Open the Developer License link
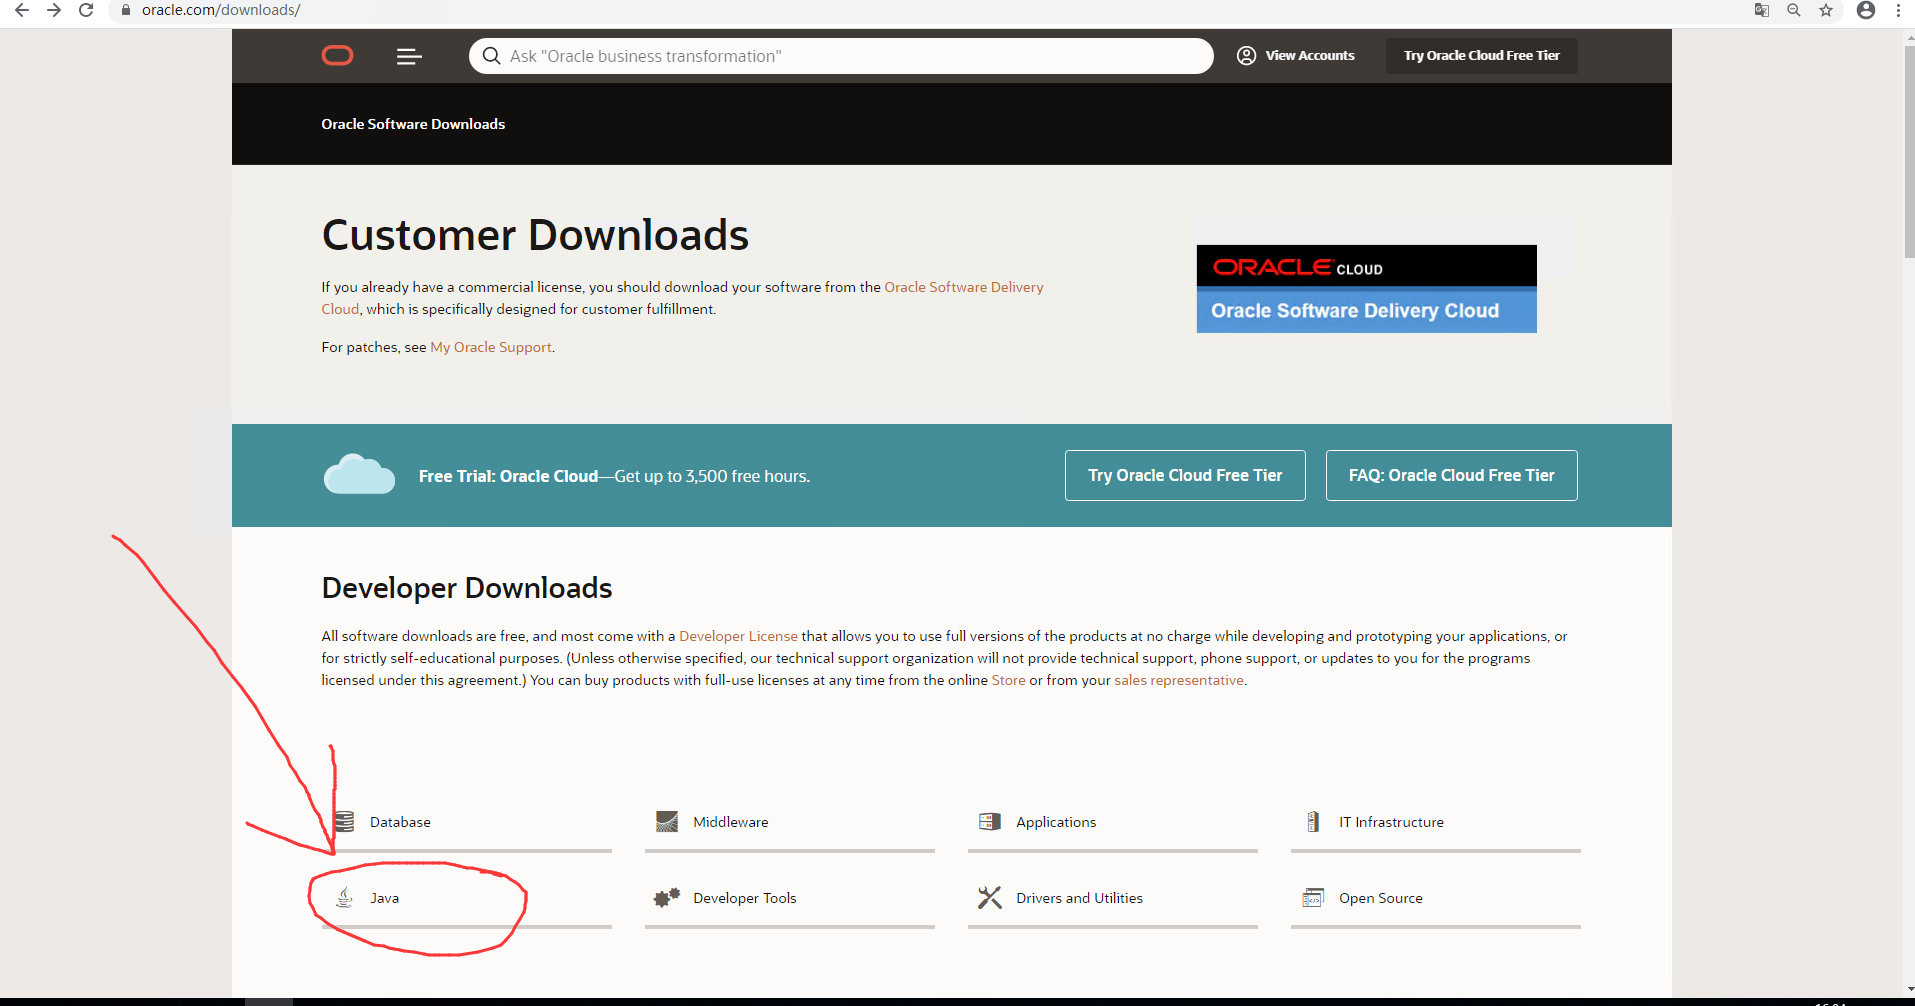This screenshot has height=1006, width=1915. (738, 636)
